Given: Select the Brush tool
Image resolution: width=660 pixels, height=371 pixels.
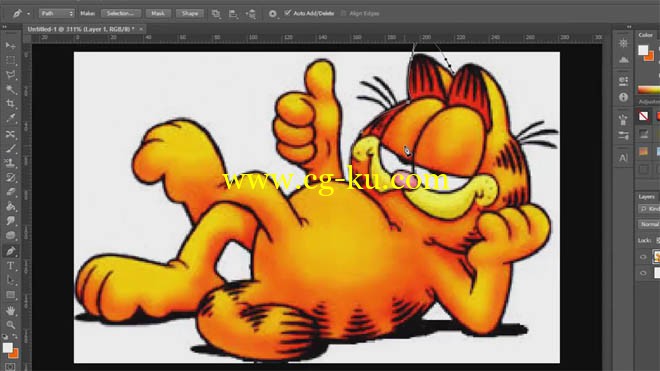Looking at the screenshot, I should (11, 148).
